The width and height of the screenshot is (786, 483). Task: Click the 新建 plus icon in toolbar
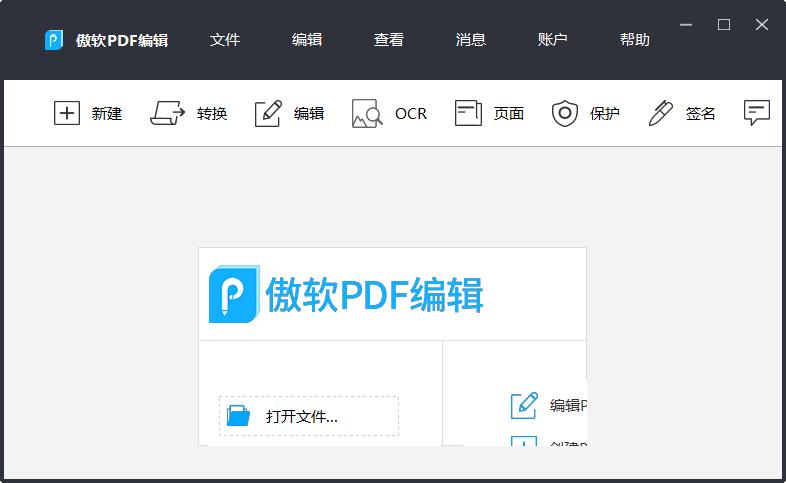[67, 113]
